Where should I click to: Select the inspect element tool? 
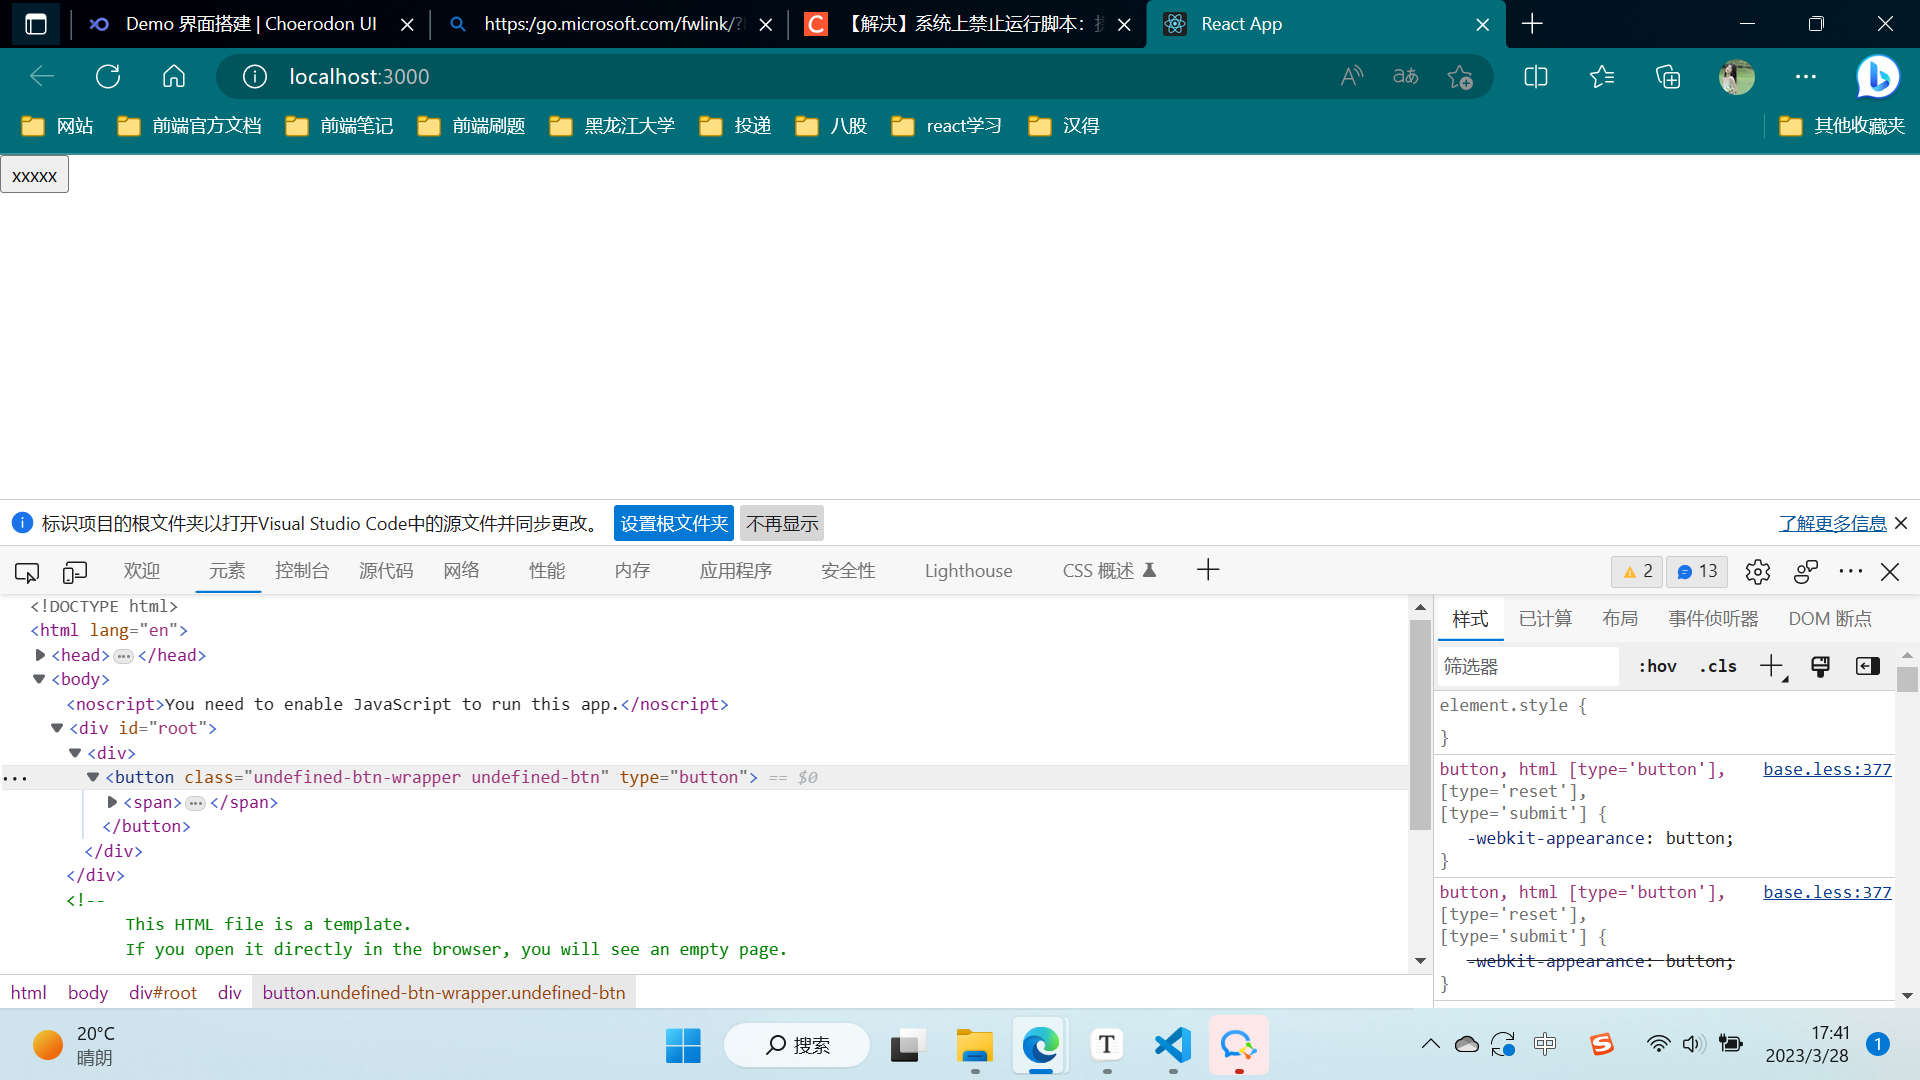[25, 571]
